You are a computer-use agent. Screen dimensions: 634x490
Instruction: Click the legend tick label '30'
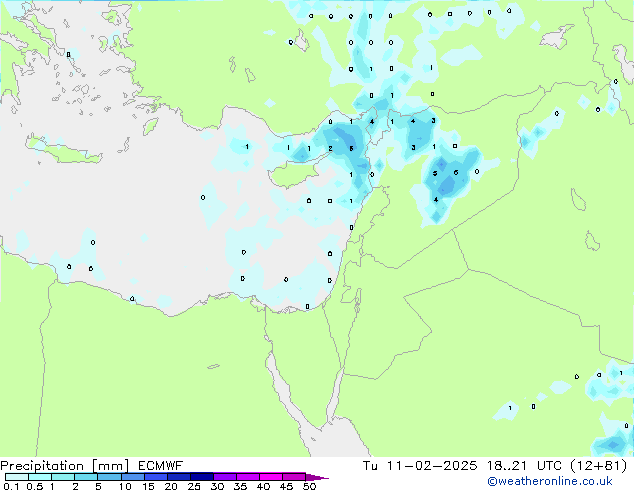pyautogui.click(x=218, y=486)
